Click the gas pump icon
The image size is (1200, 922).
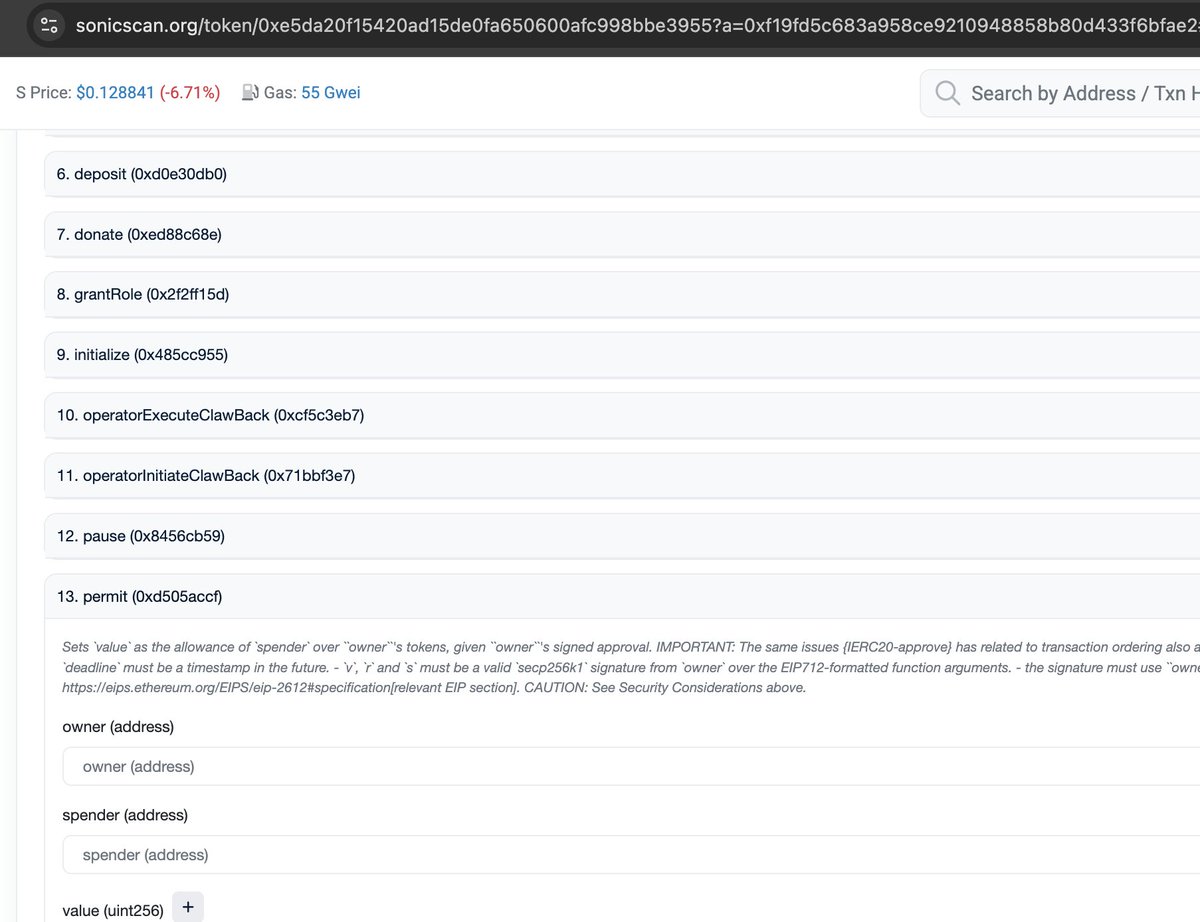click(250, 93)
